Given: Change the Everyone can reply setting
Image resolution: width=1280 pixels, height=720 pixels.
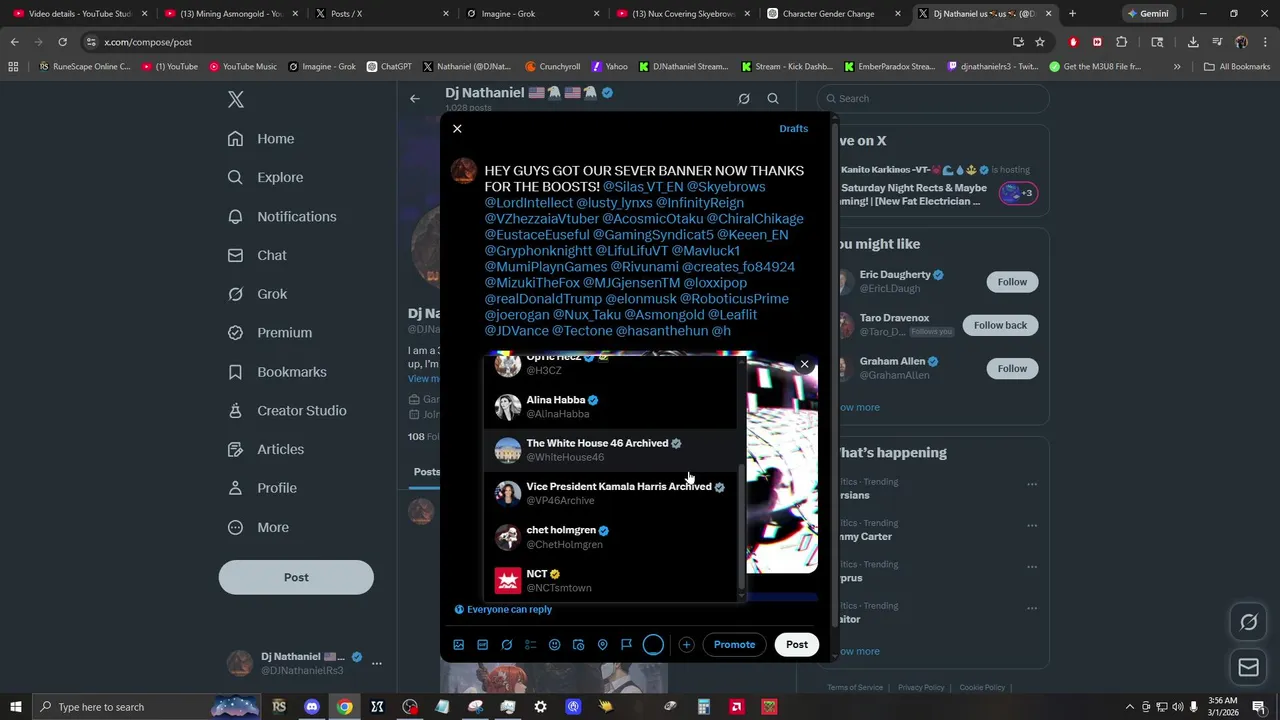Looking at the screenshot, I should point(503,609).
